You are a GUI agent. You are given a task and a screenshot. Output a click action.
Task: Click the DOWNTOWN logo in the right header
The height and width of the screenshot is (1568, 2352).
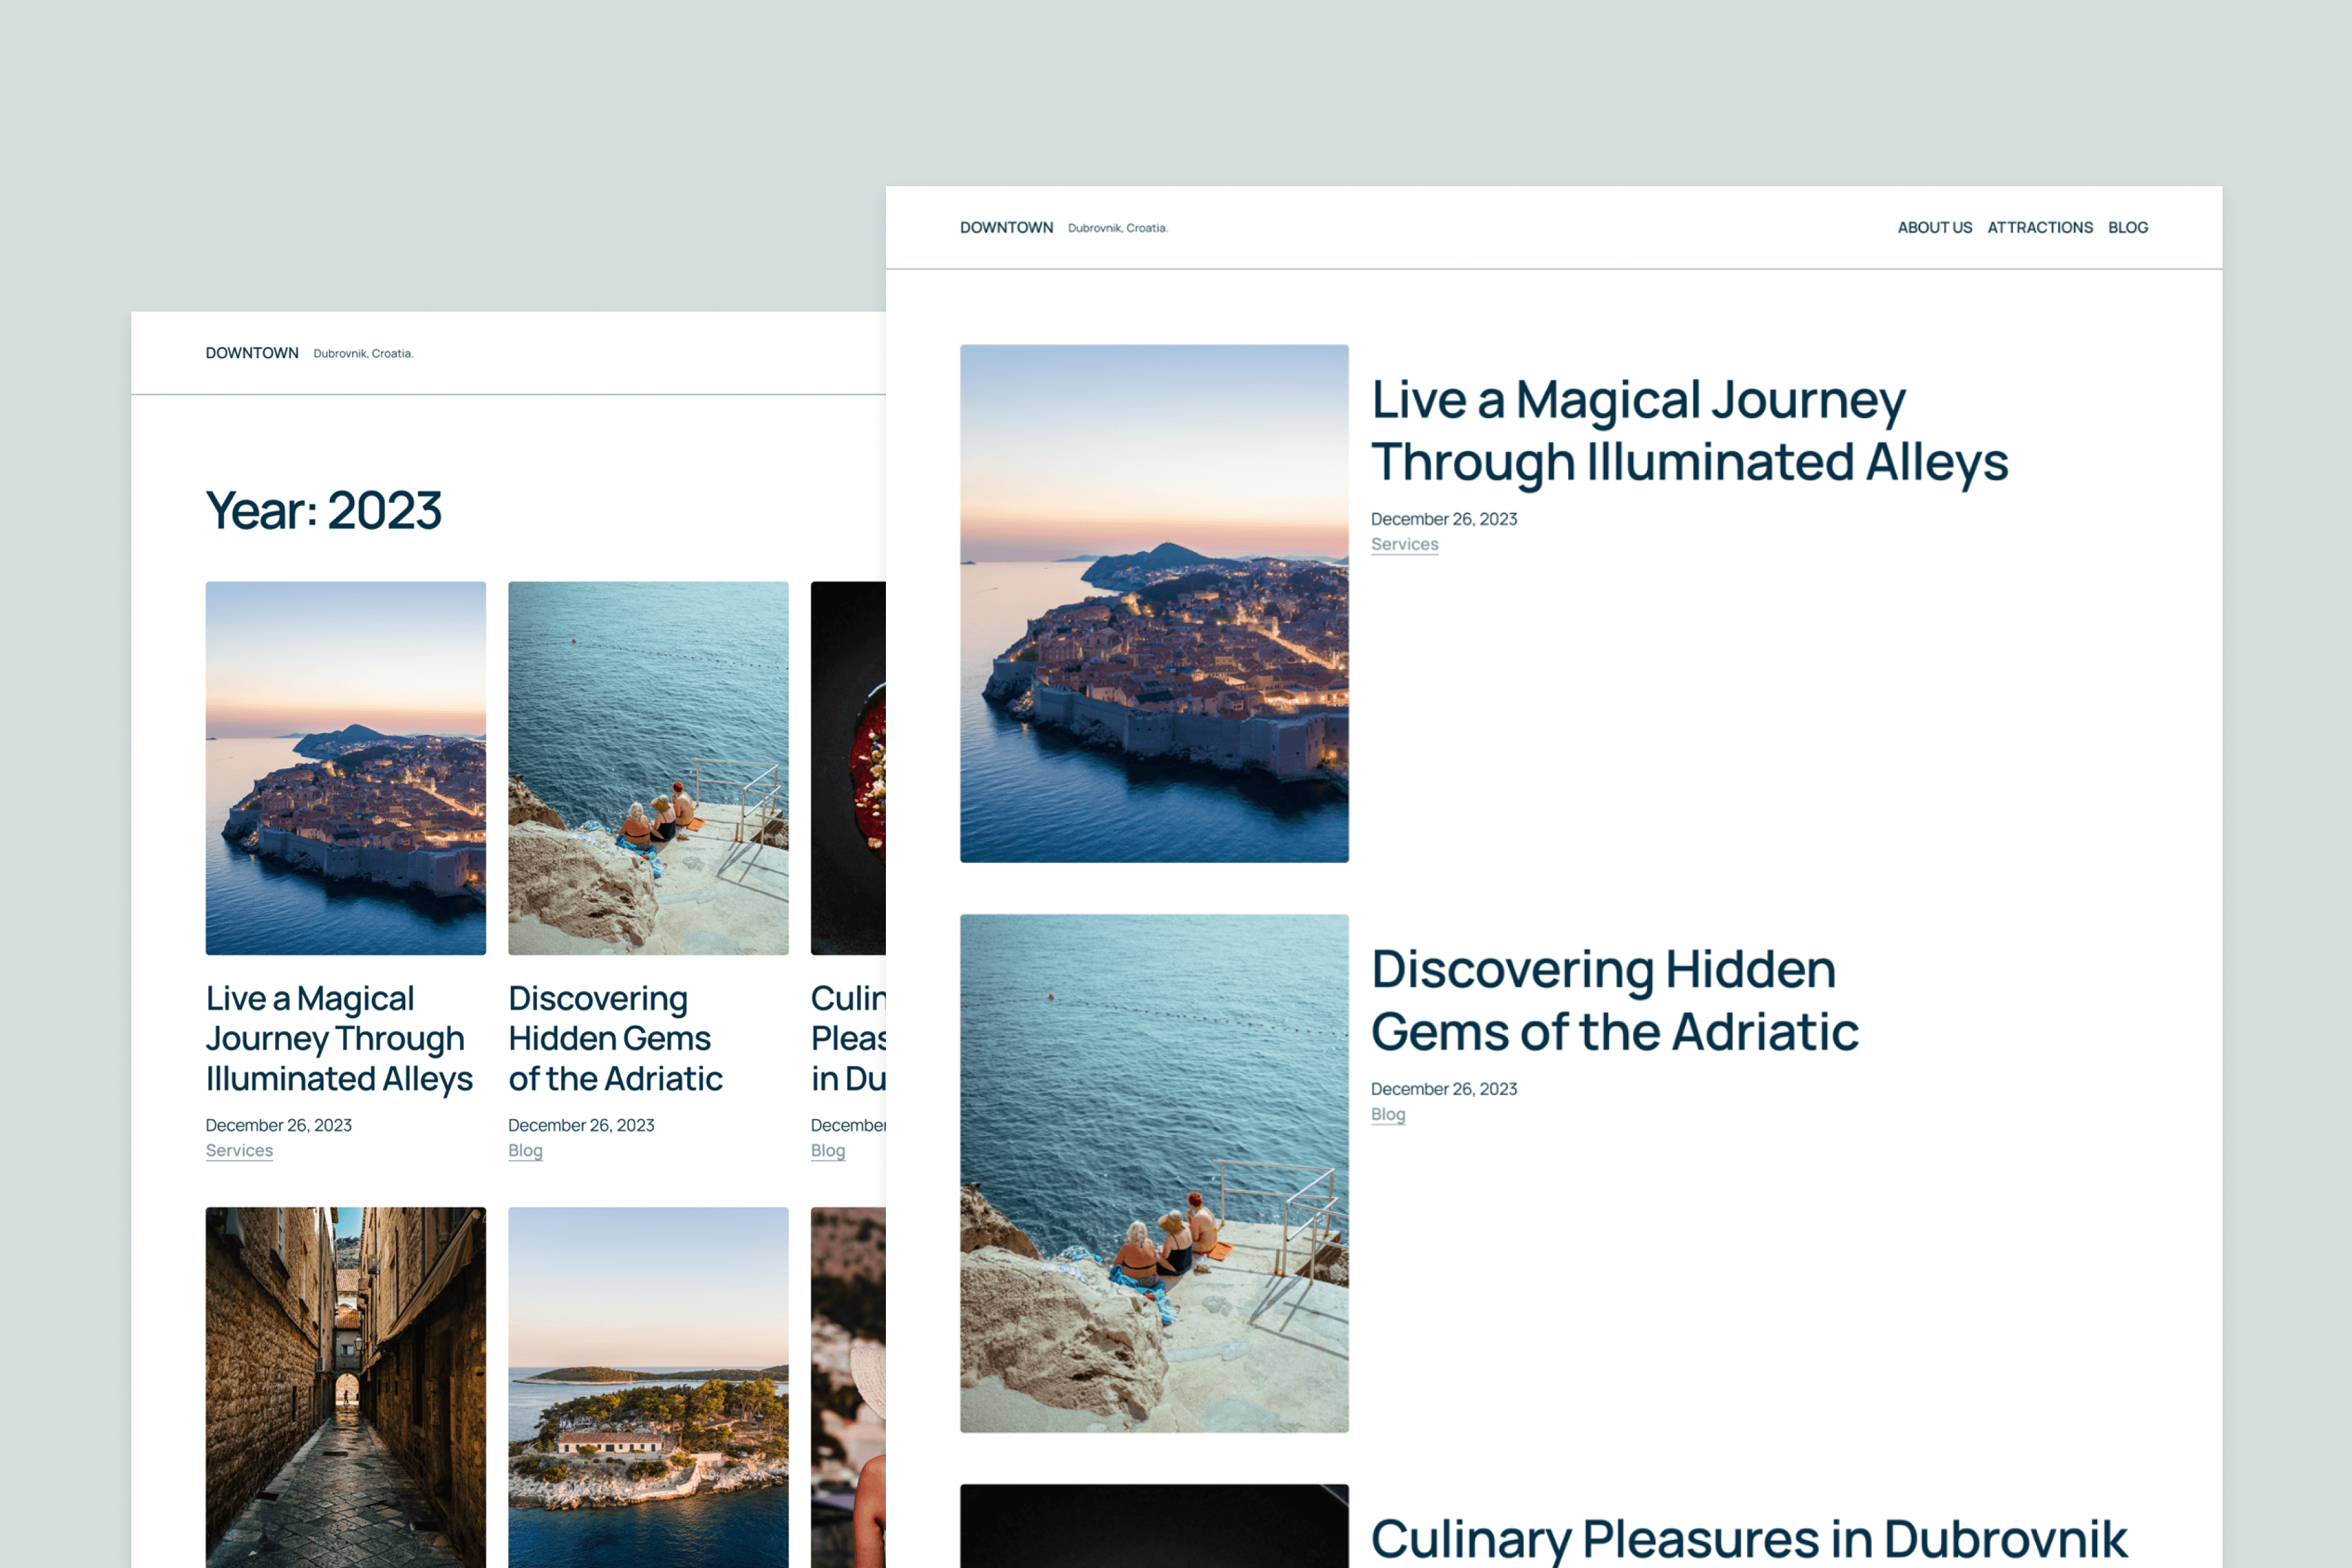pos(1006,228)
